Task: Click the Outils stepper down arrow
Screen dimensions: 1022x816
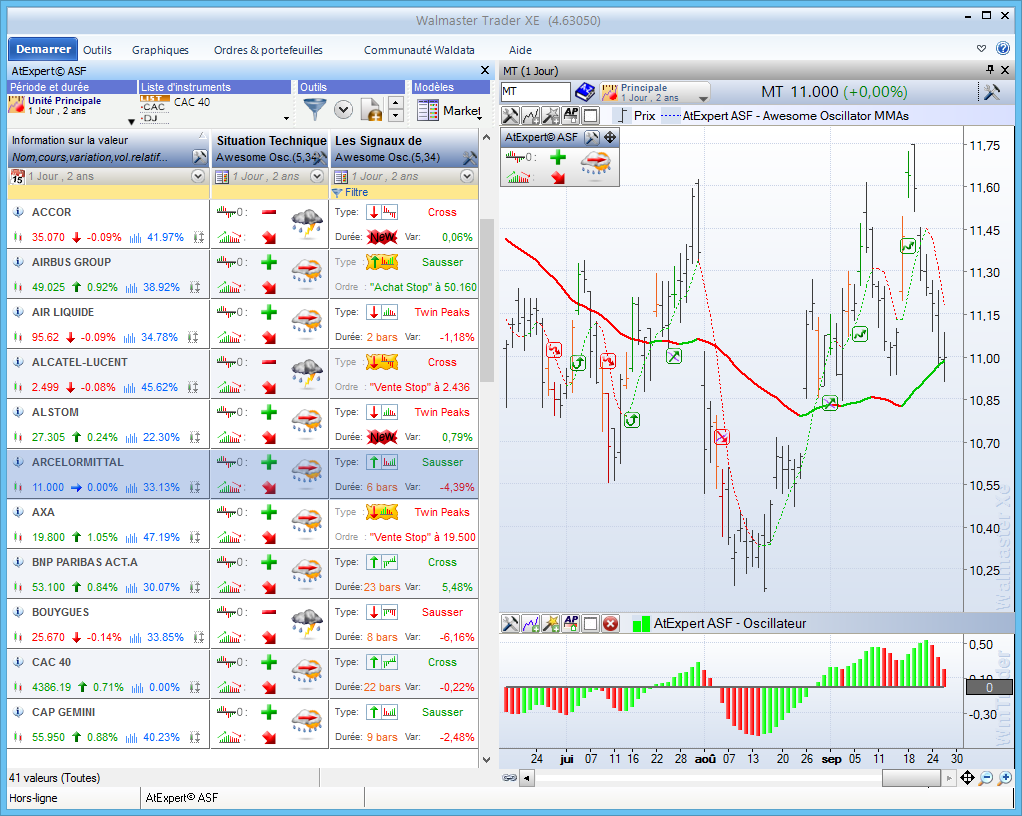Action: 395,116
